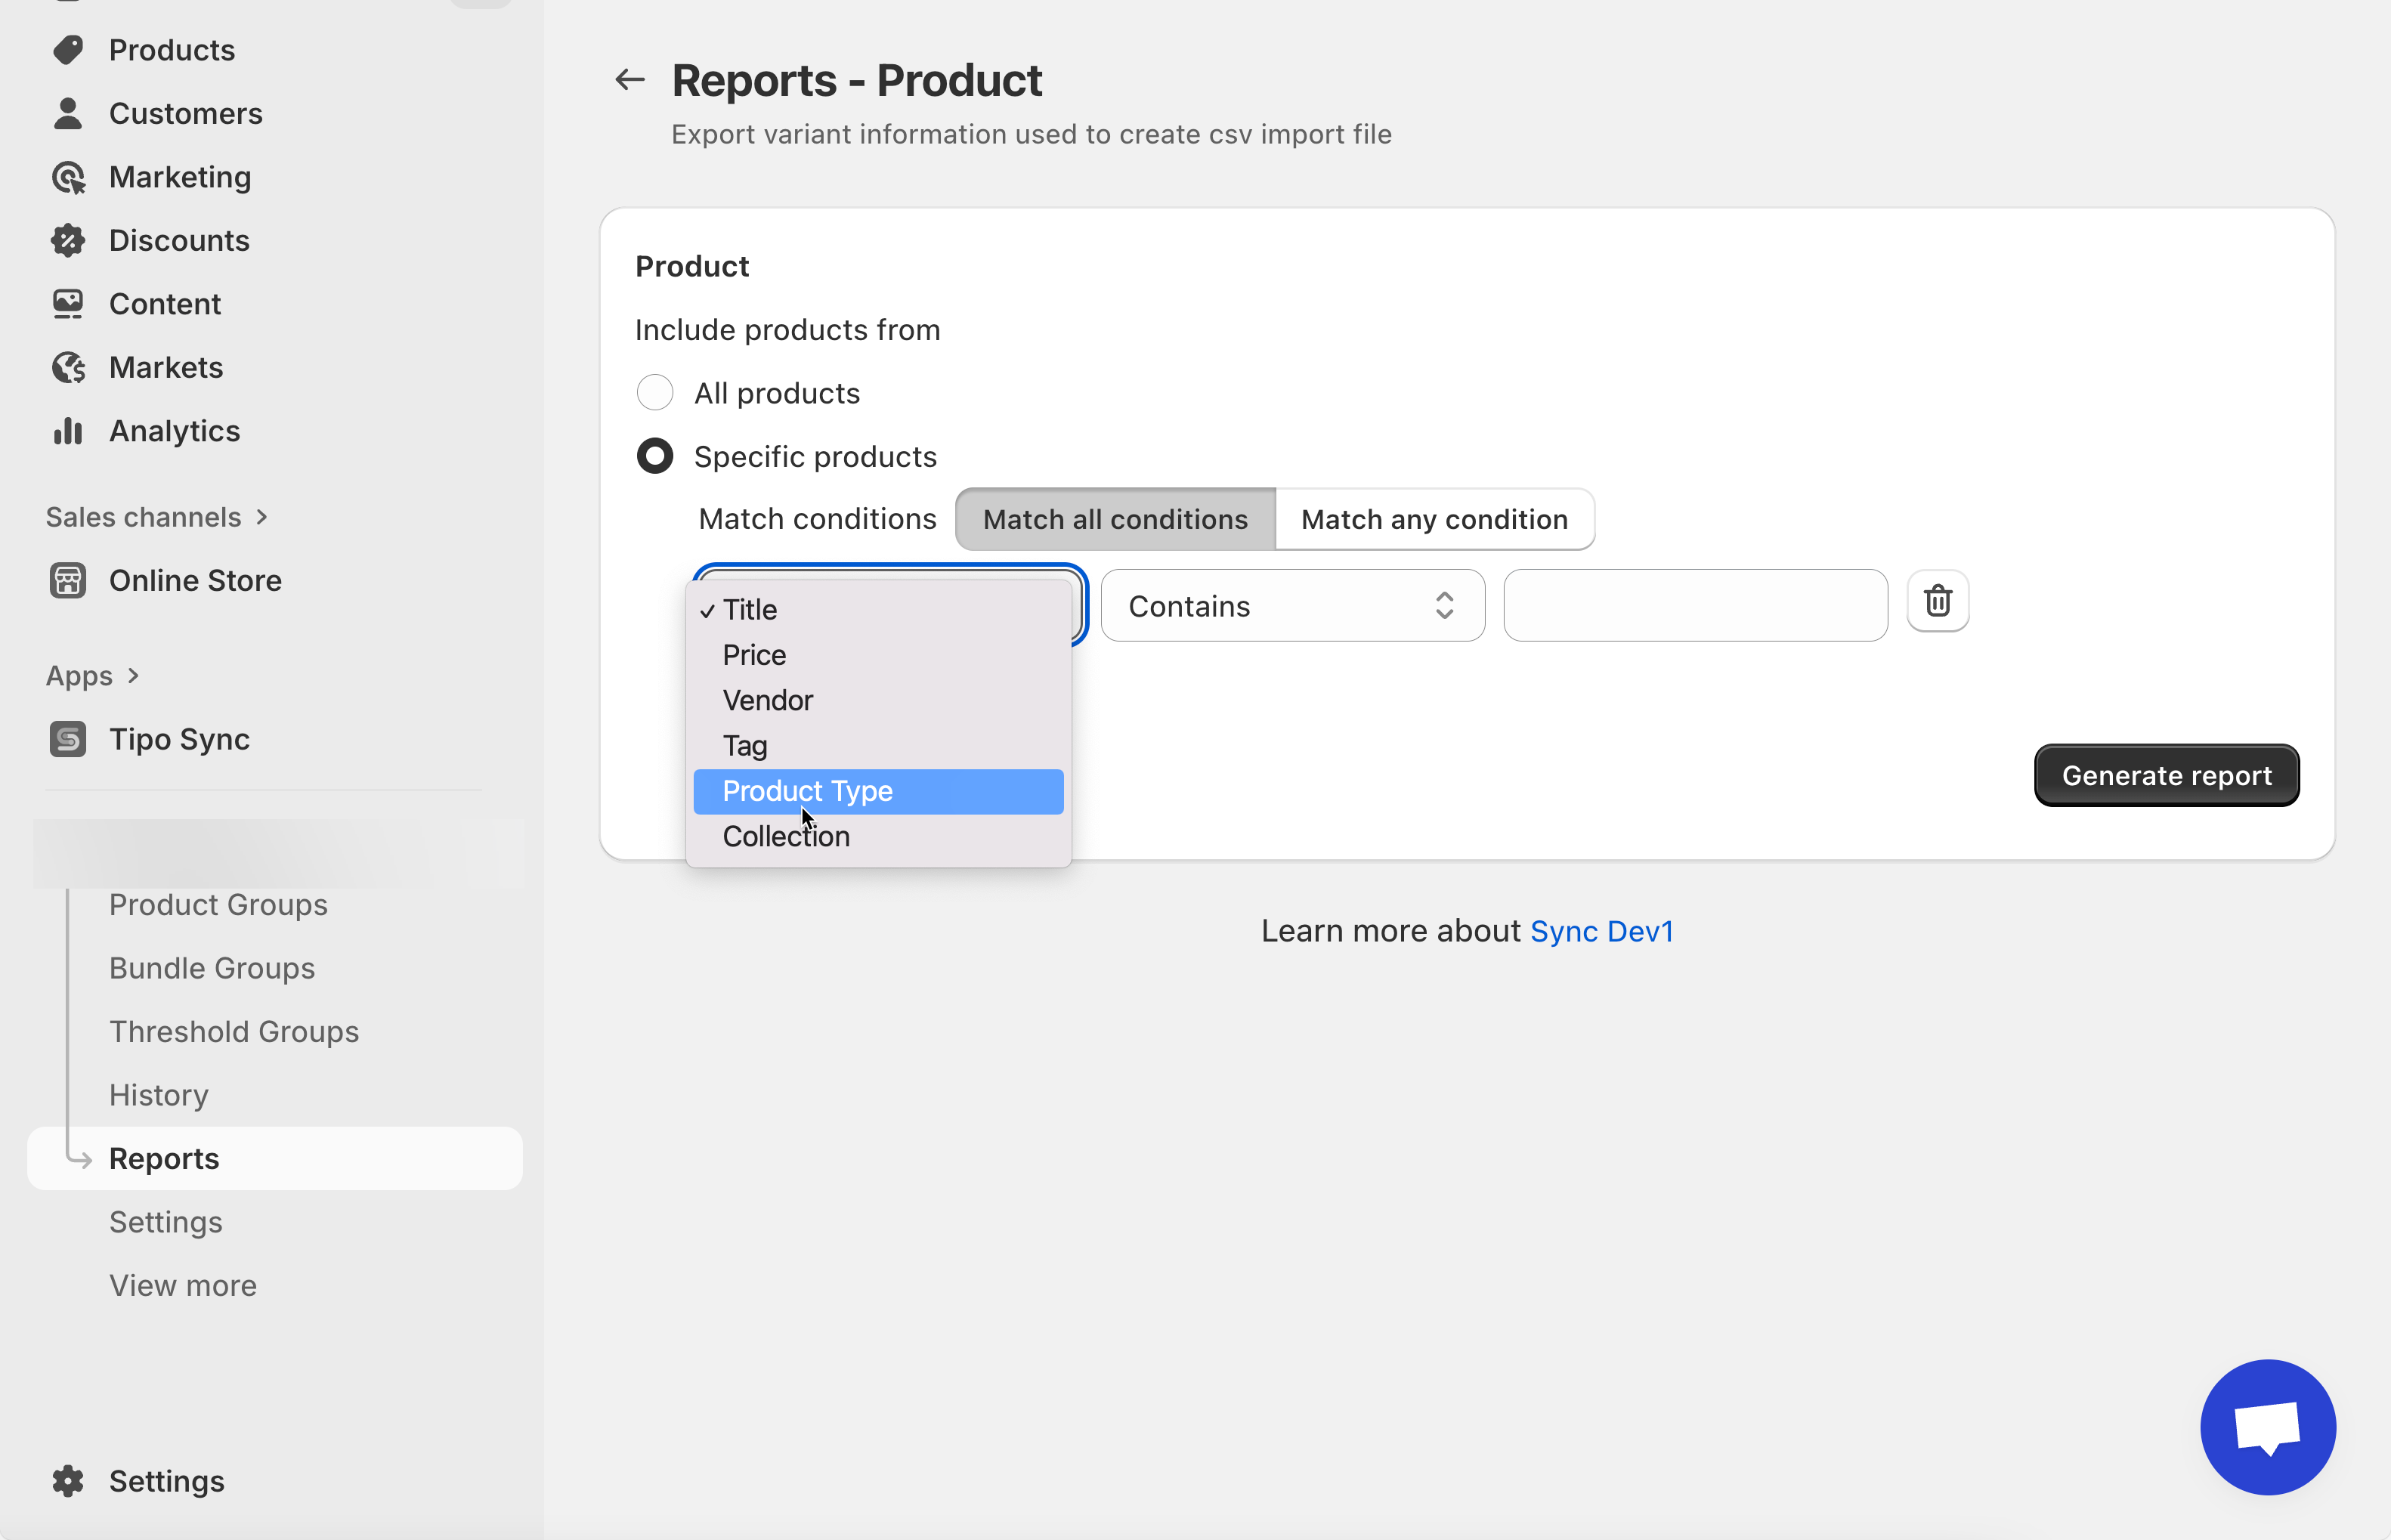The image size is (2391, 1540).
Task: Click the Generate report button
Action: click(x=2166, y=775)
